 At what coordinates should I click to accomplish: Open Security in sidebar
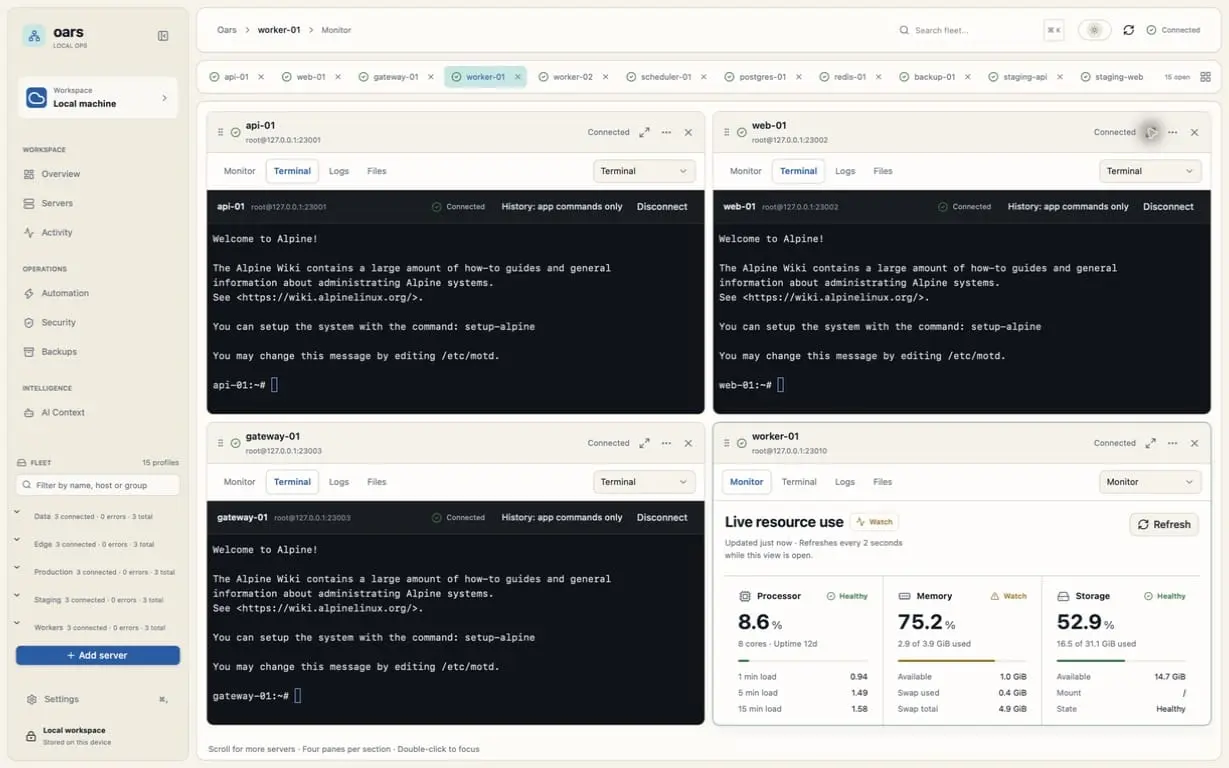click(58, 322)
